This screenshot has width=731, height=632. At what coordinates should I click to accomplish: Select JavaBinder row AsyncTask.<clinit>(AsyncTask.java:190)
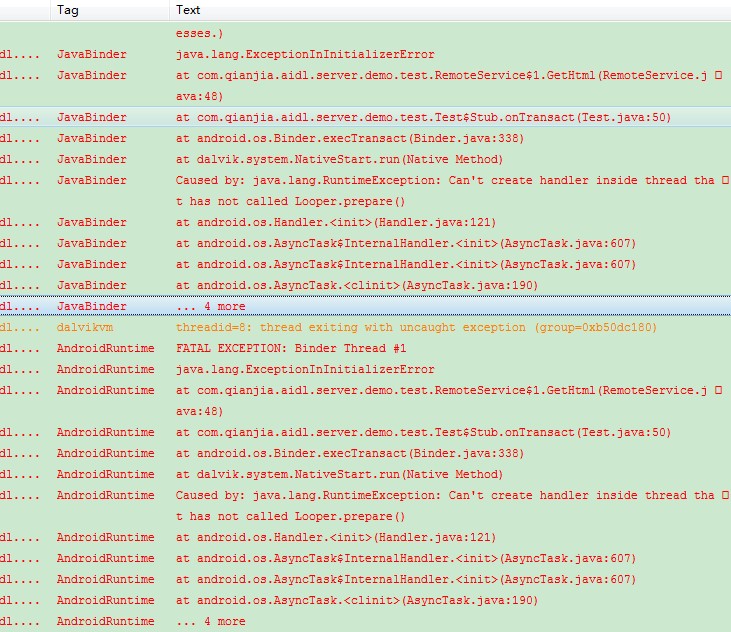(366, 285)
